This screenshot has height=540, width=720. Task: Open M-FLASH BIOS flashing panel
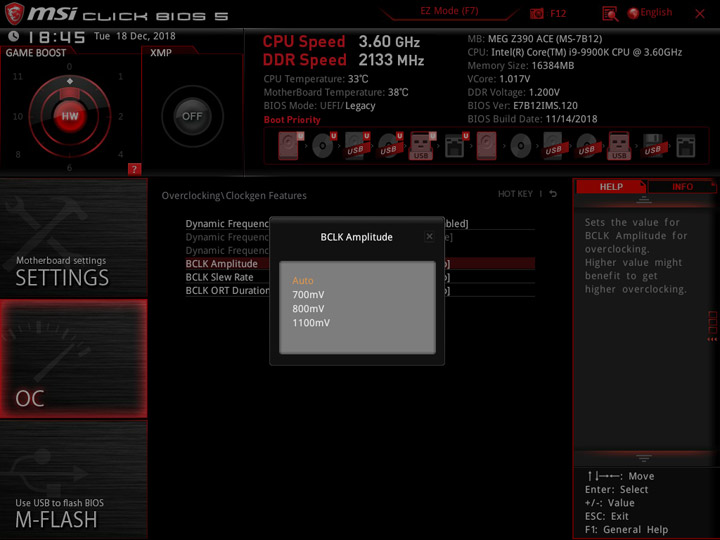[x=73, y=479]
